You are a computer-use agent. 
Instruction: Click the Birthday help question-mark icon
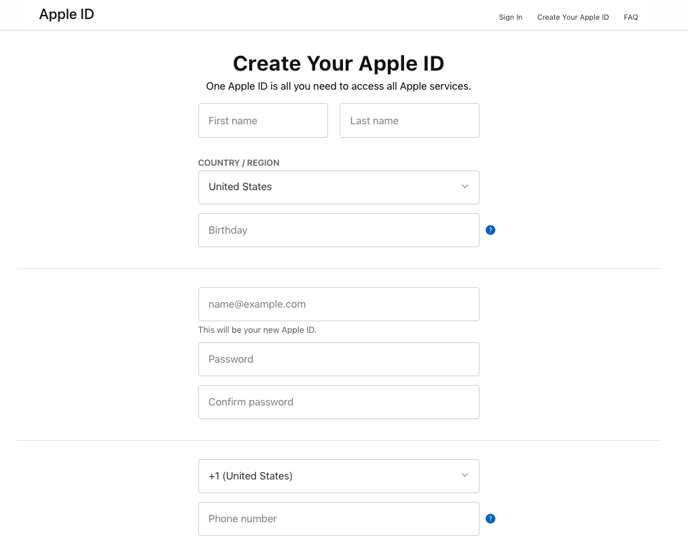click(490, 230)
